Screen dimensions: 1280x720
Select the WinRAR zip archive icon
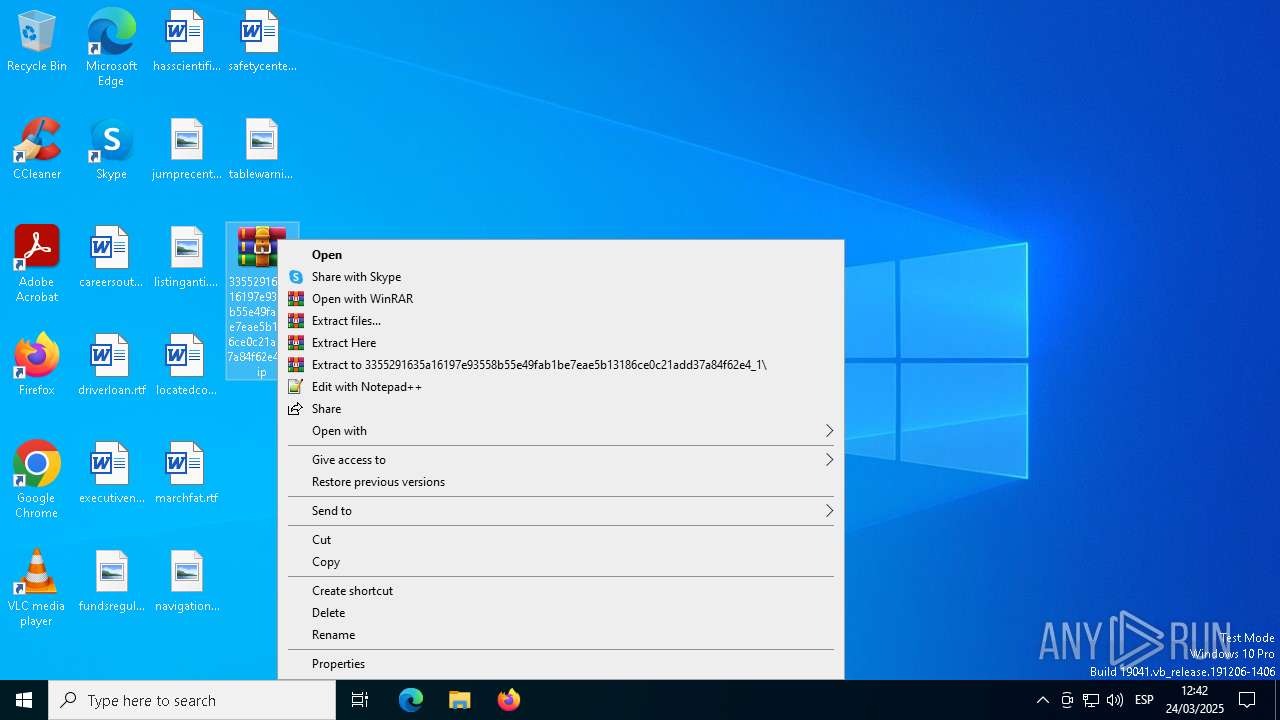(261, 247)
